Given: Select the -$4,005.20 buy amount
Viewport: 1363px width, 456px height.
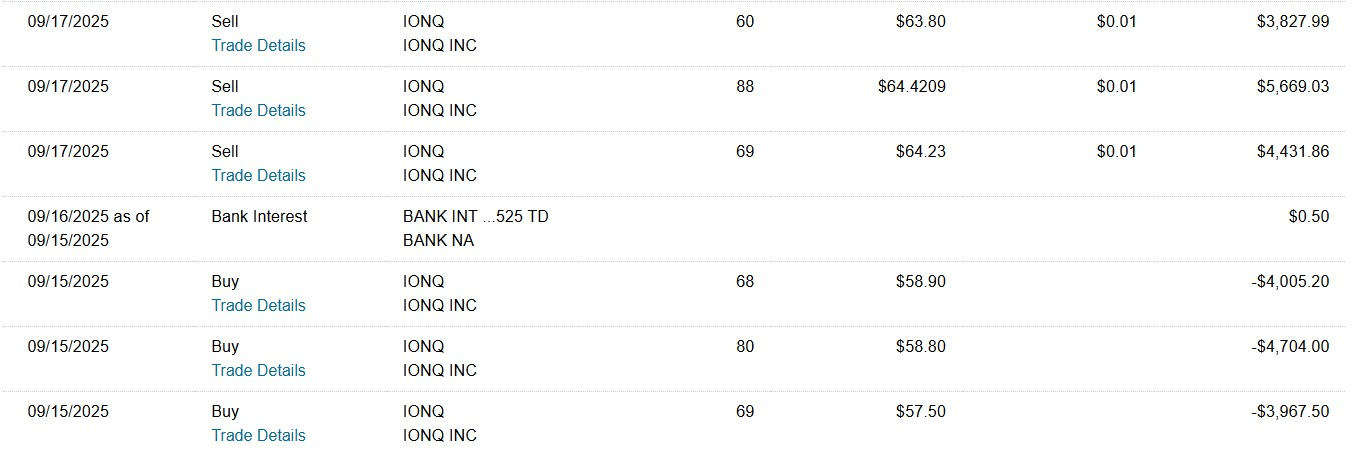Looking at the screenshot, I should click(x=1290, y=281).
